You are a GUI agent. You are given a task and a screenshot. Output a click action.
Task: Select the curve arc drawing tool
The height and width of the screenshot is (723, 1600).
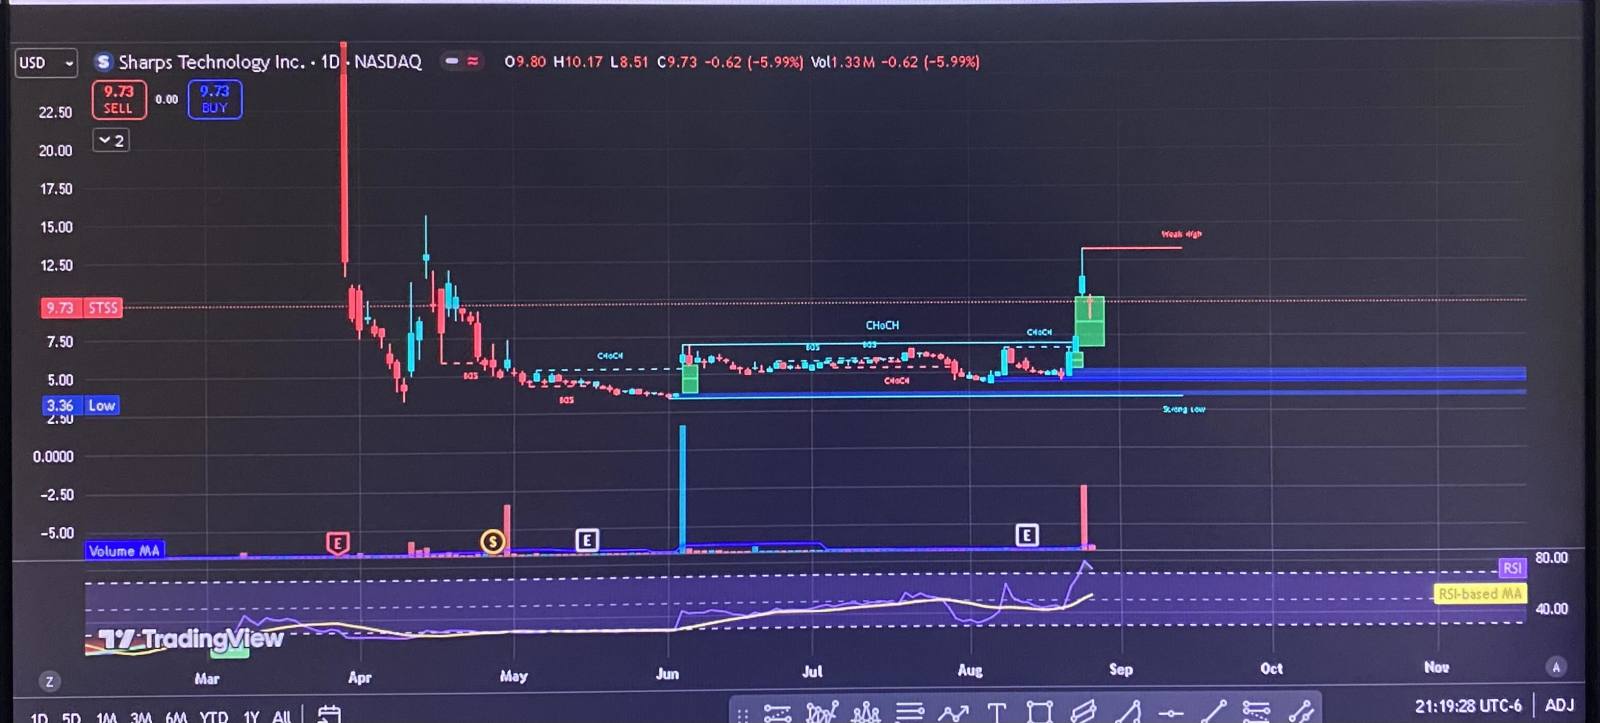(1128, 711)
